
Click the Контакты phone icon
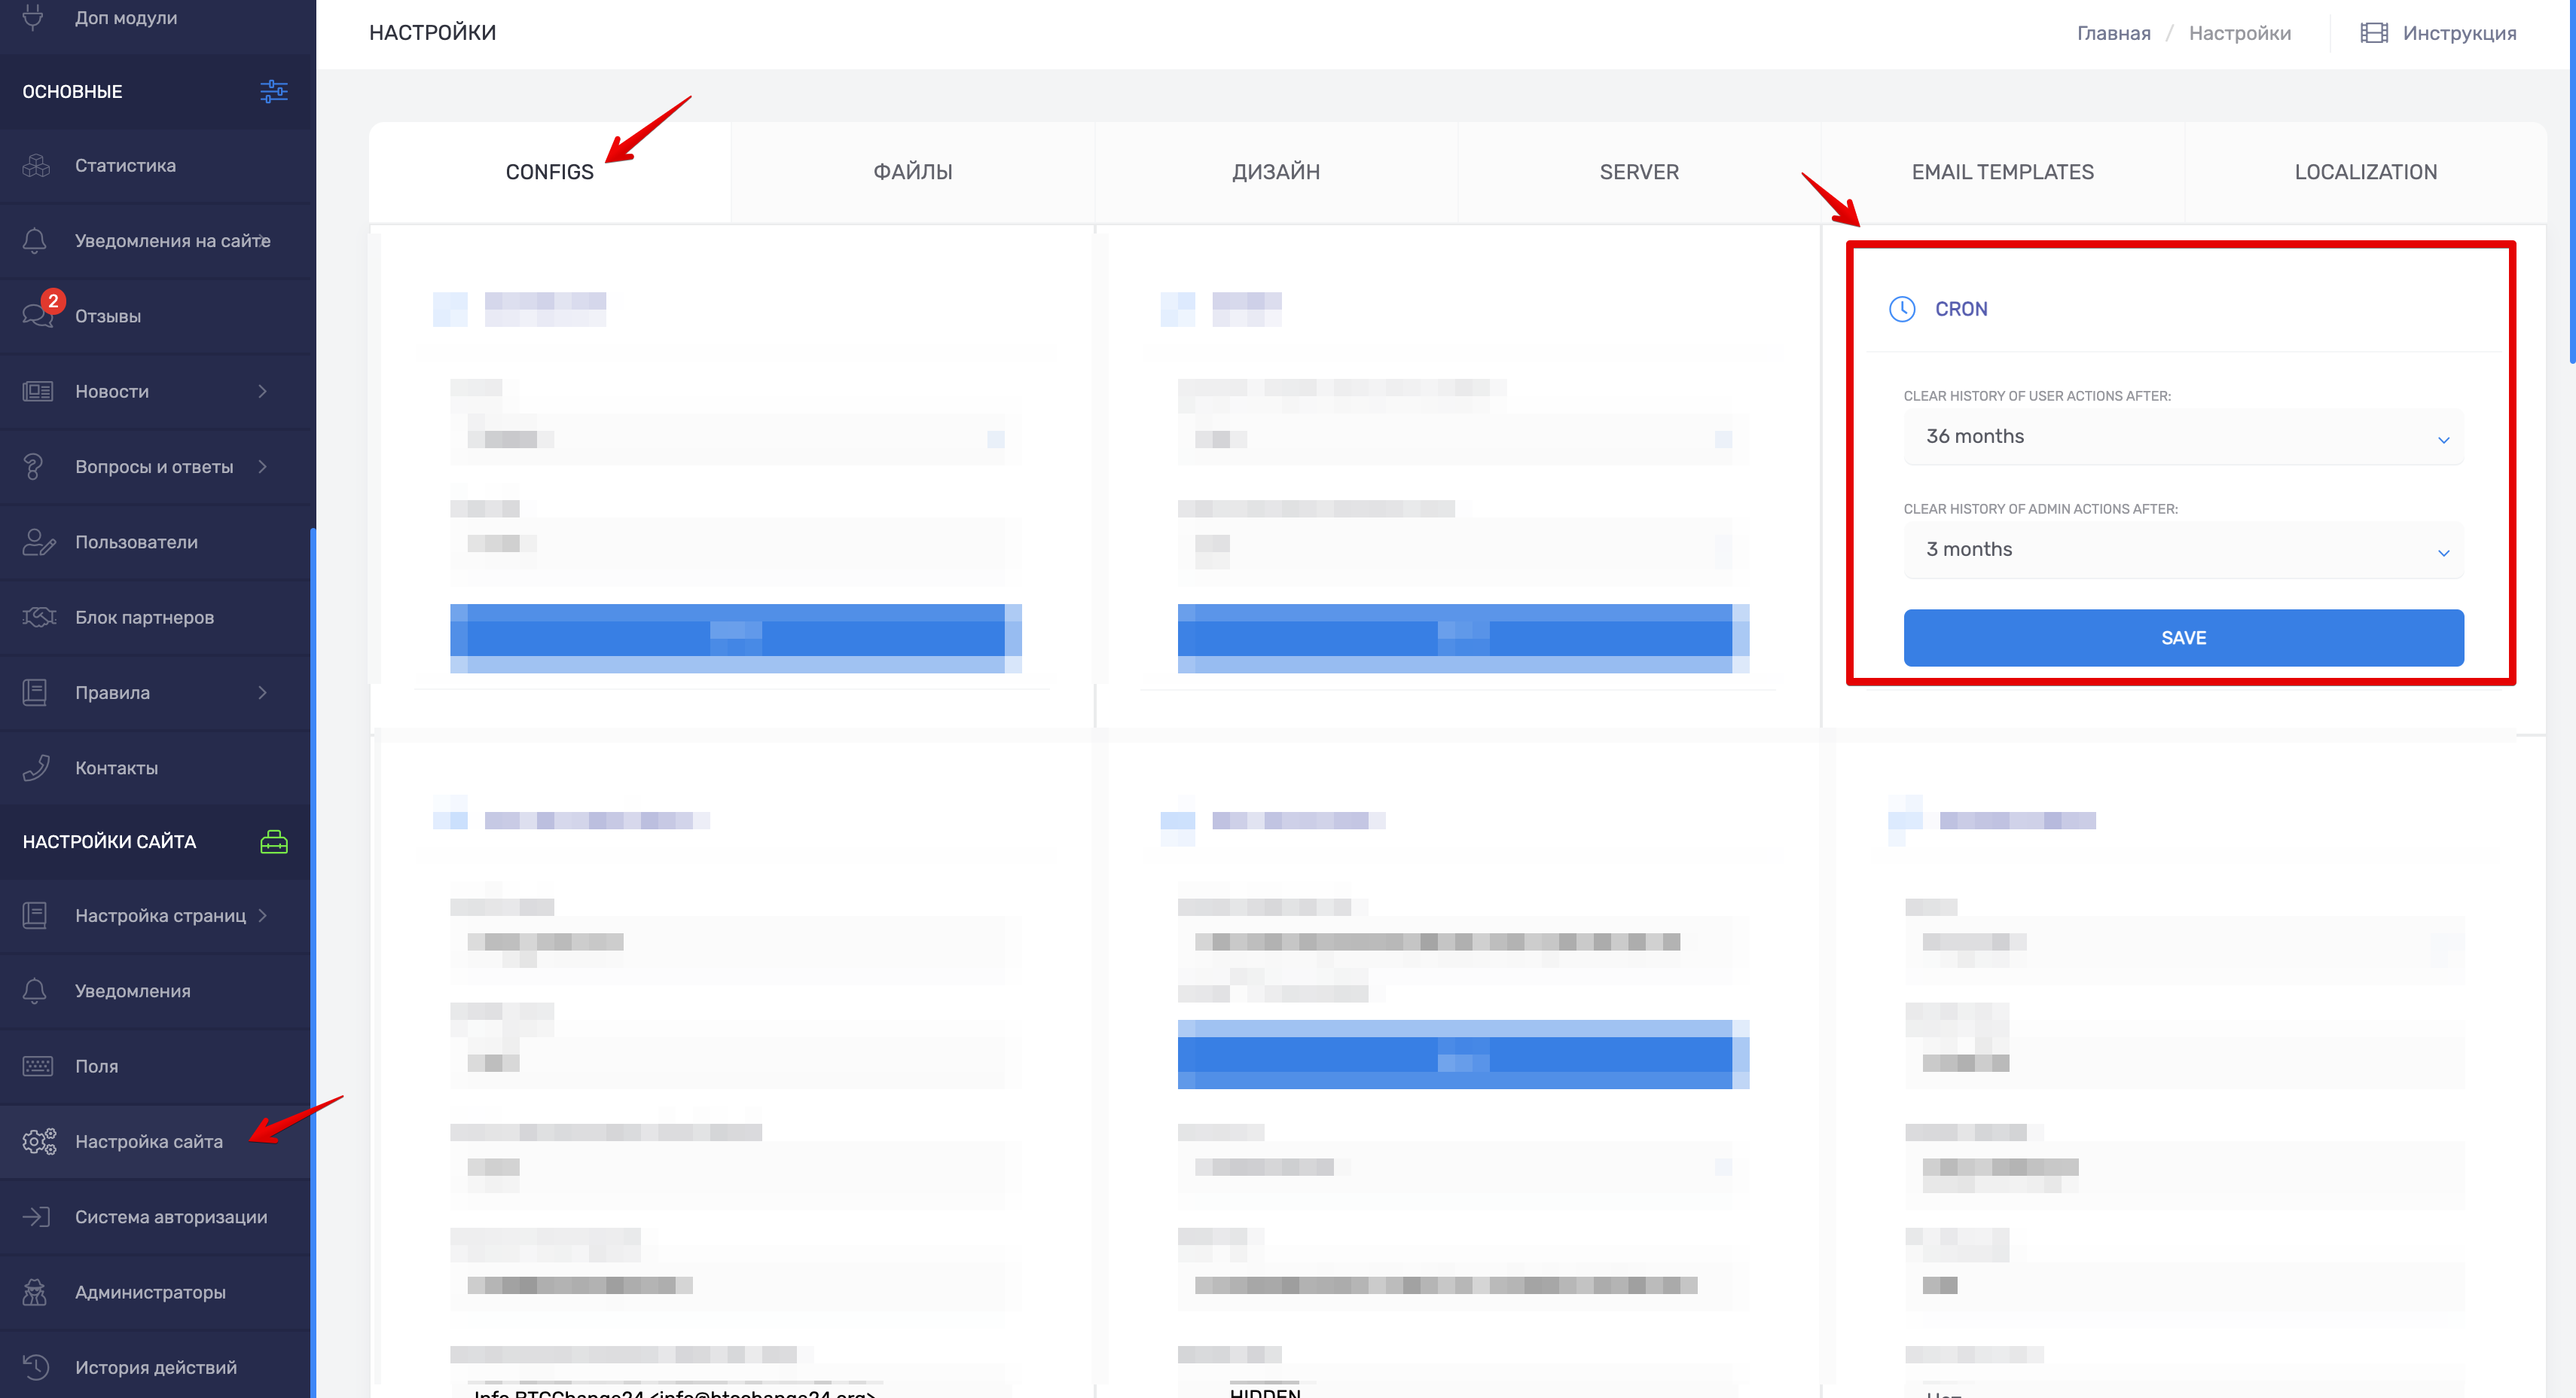point(36,768)
